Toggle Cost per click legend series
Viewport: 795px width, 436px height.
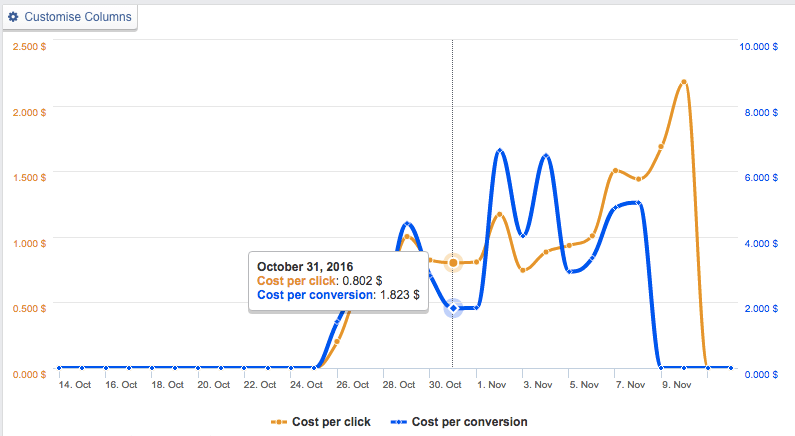[x=320, y=422]
